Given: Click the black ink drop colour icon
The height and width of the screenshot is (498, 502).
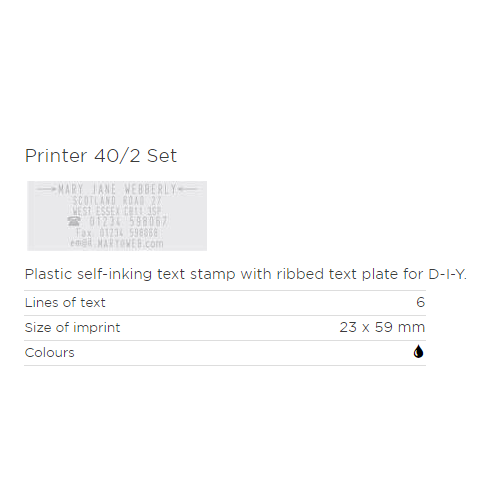Looking at the screenshot, I should [x=418, y=352].
